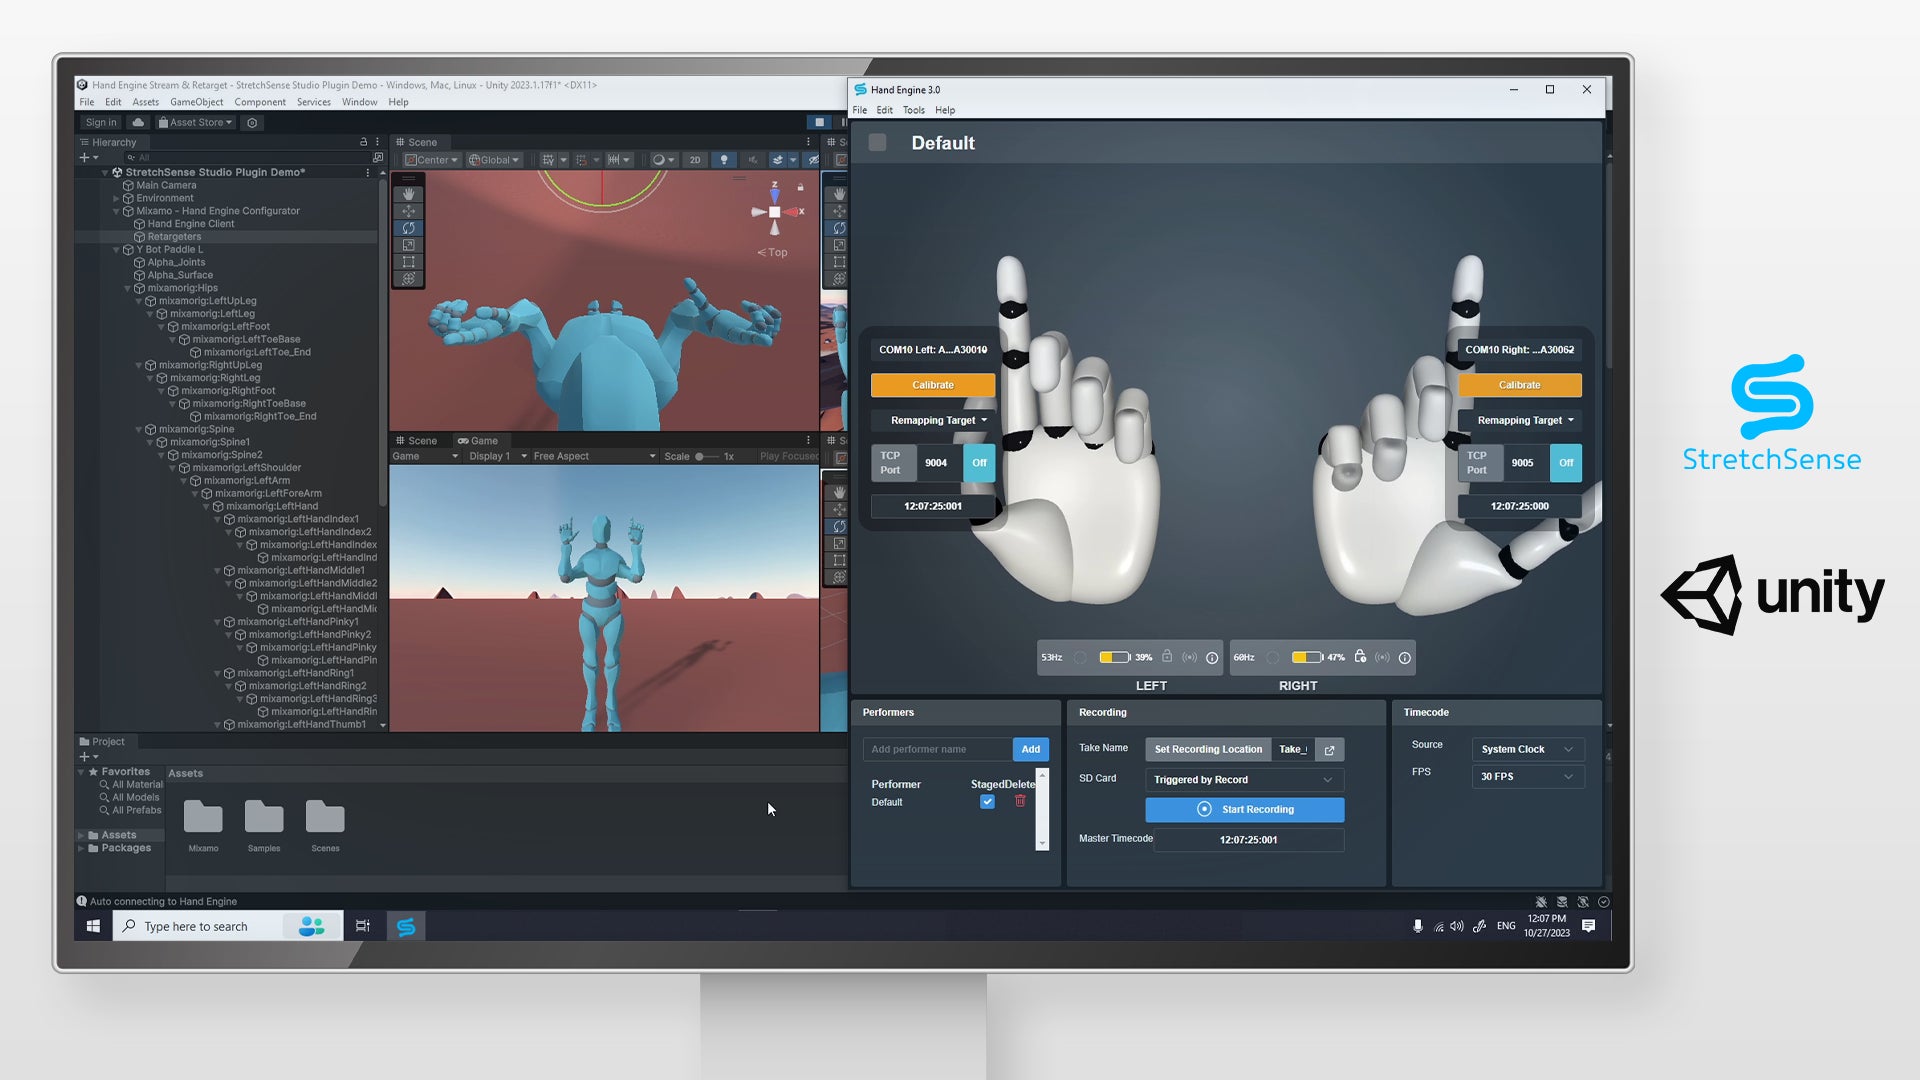The width and height of the screenshot is (1920, 1080).
Task: Select the Hand view tool in Scene
Action: [x=408, y=194]
